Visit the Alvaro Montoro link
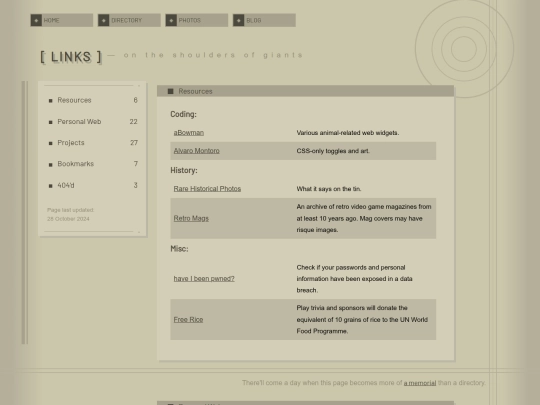The image size is (540, 405). pos(196,151)
